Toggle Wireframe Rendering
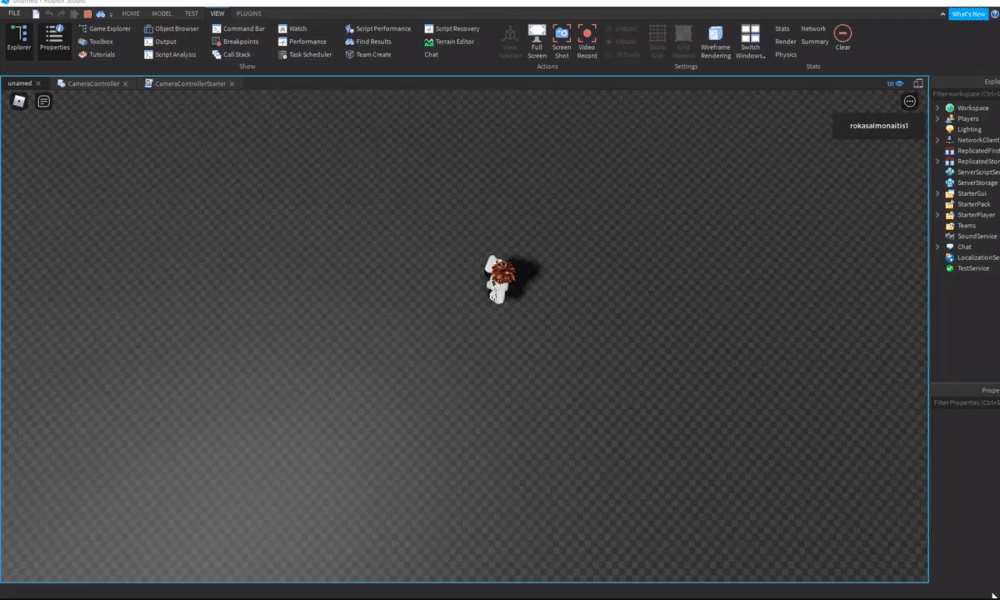The width and height of the screenshot is (1000, 600). click(x=716, y=41)
